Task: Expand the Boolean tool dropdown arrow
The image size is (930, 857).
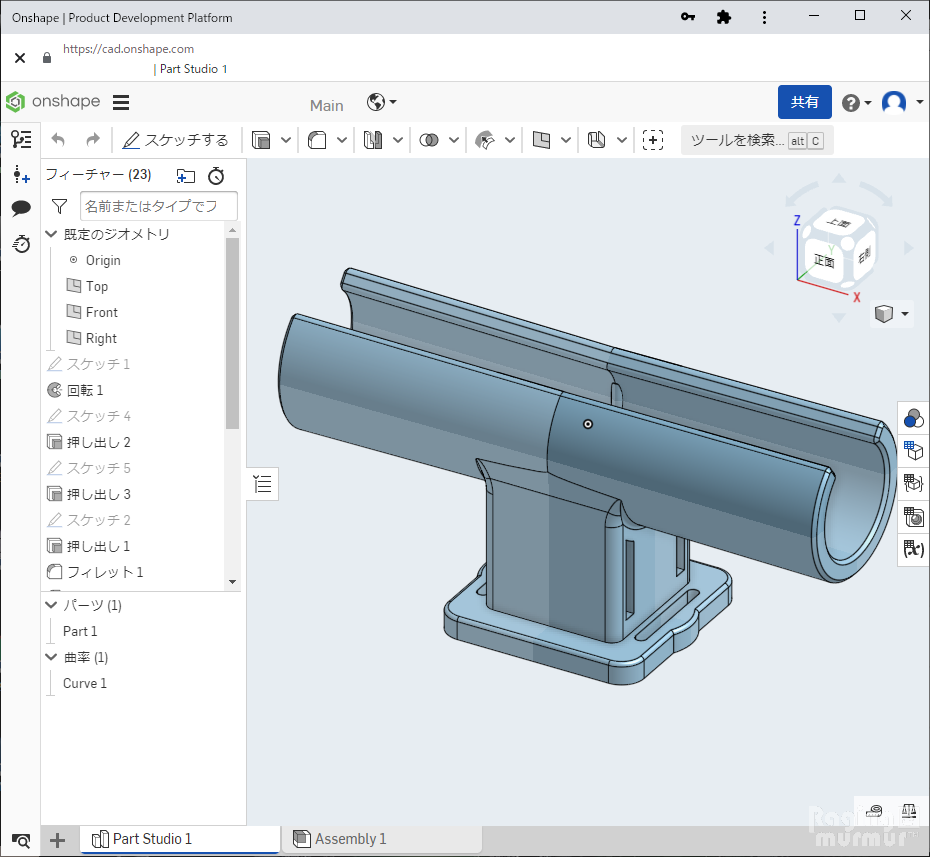Action: coord(454,141)
